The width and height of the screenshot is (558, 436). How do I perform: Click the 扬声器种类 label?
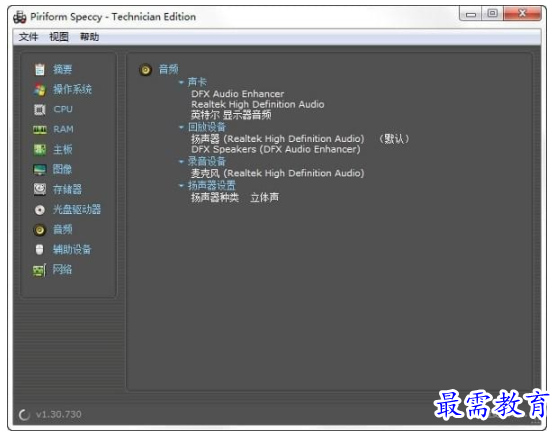point(215,198)
